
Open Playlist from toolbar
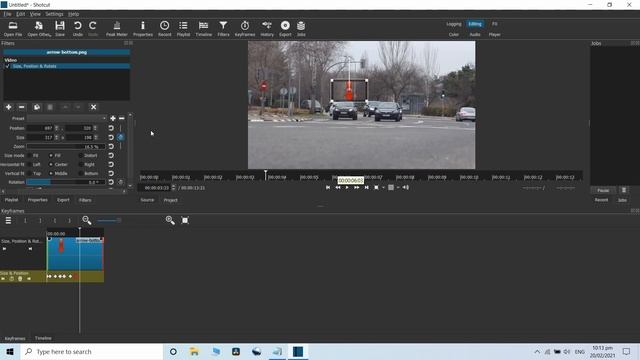coord(183,29)
